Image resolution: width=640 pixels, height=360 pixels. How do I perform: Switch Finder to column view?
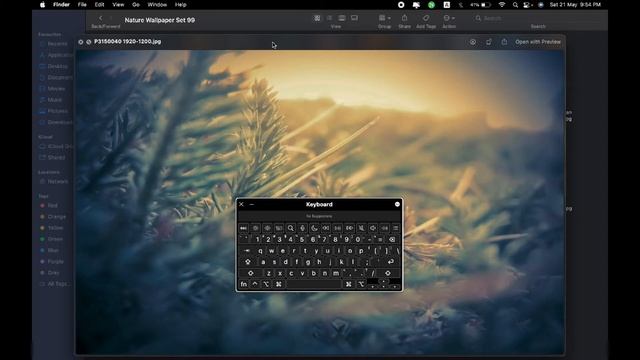pos(342,18)
